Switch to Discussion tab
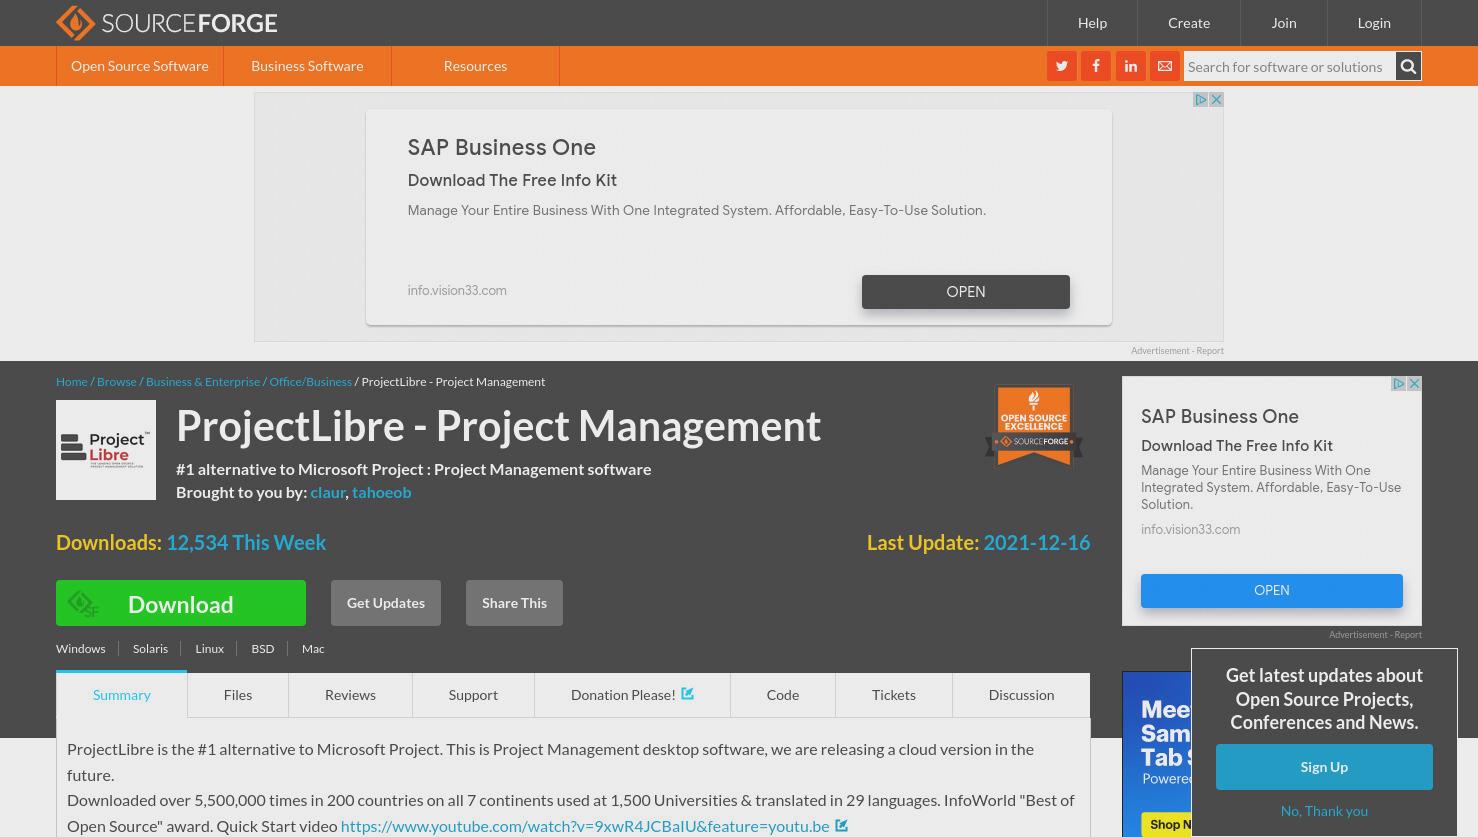The image size is (1478, 837). click(1021, 695)
